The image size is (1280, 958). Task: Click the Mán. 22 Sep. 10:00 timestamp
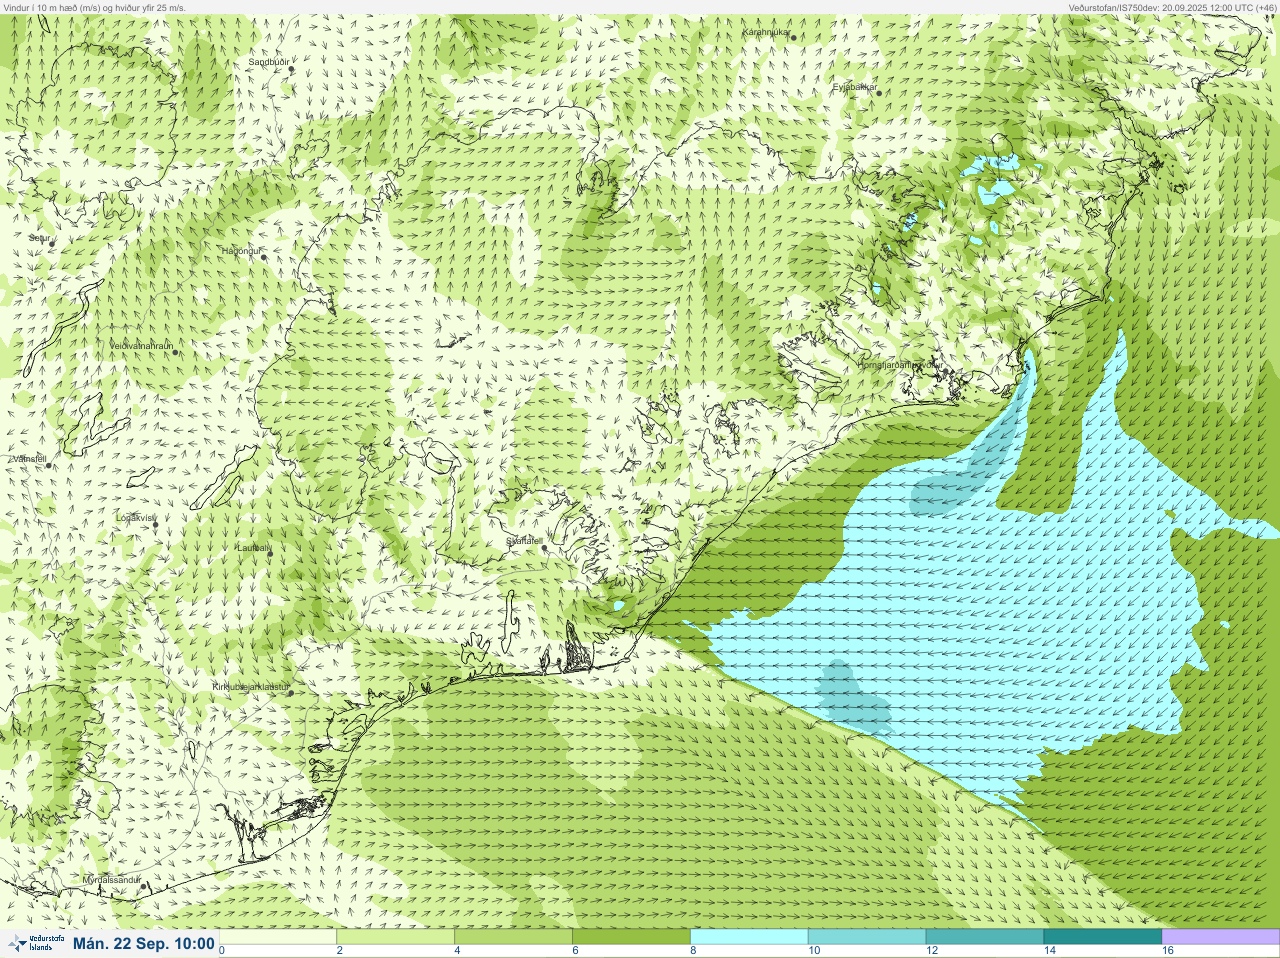tap(144, 943)
